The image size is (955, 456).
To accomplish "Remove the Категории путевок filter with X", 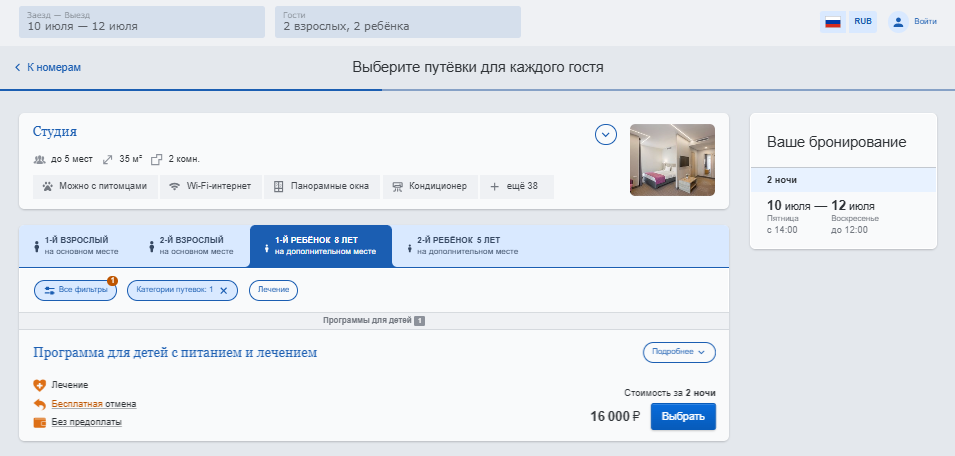I will (x=224, y=290).
